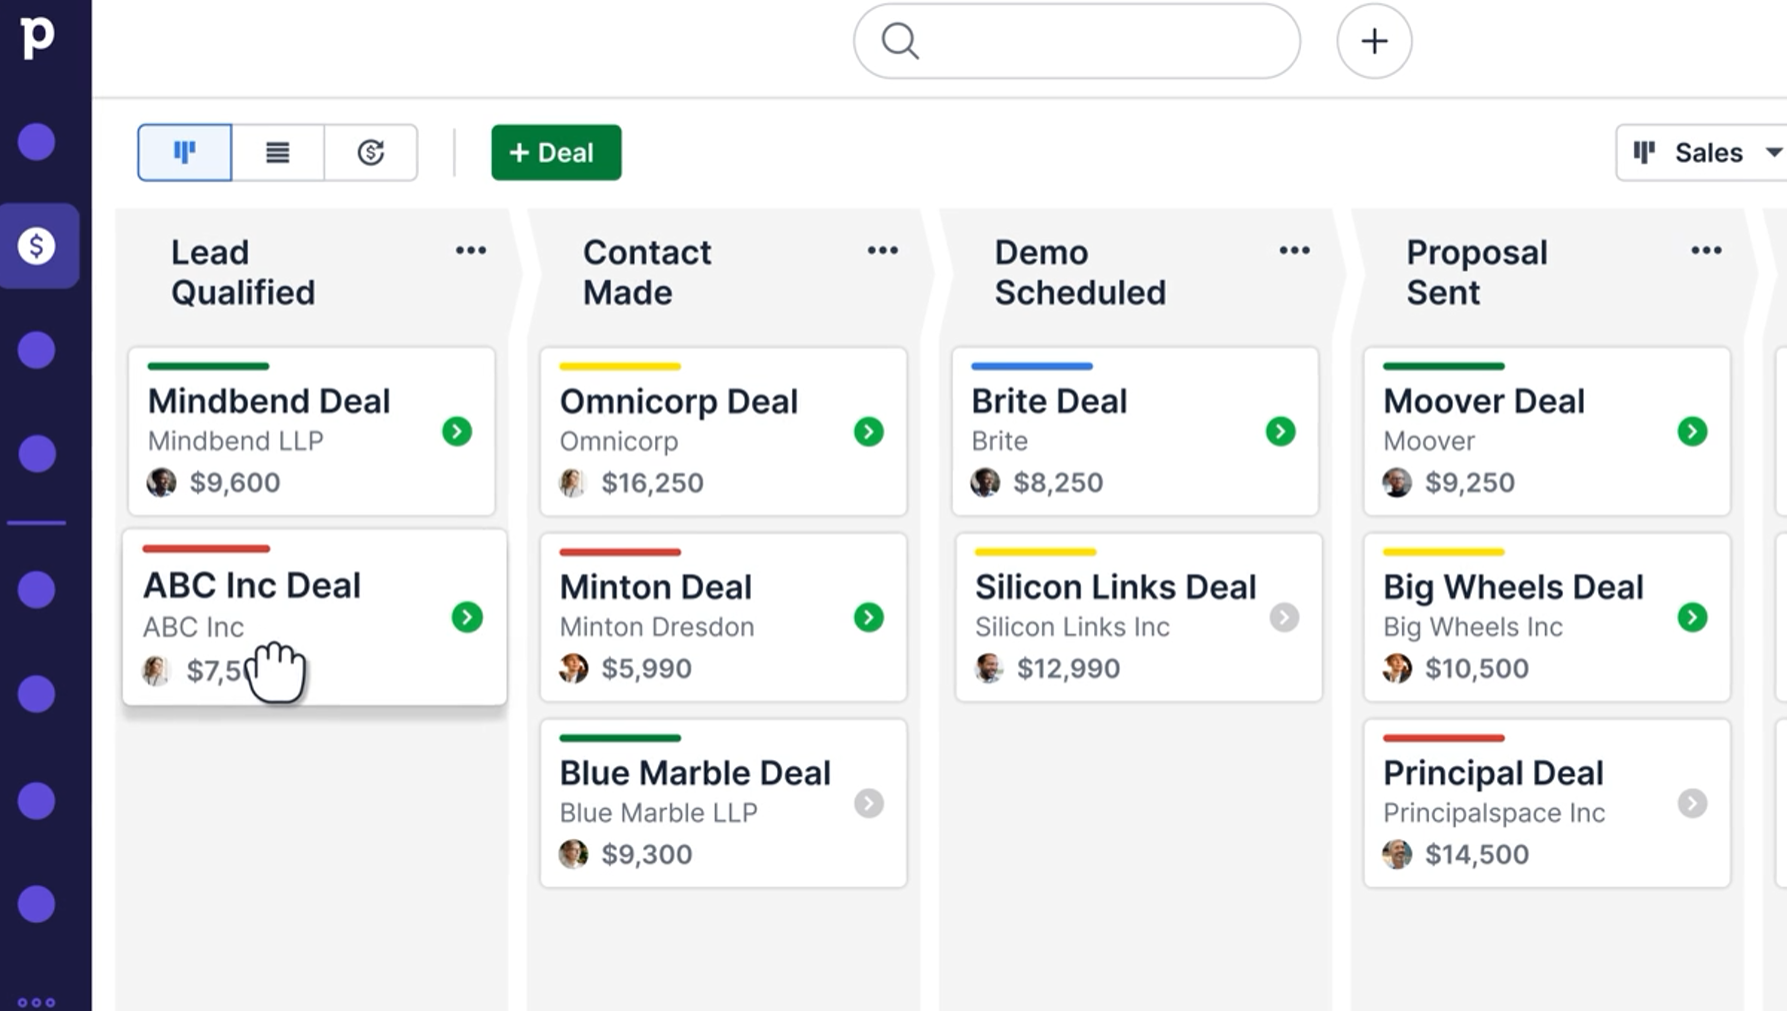Select the Deals dollar sidebar icon
Screen dimensions: 1787x1011
click(37, 246)
